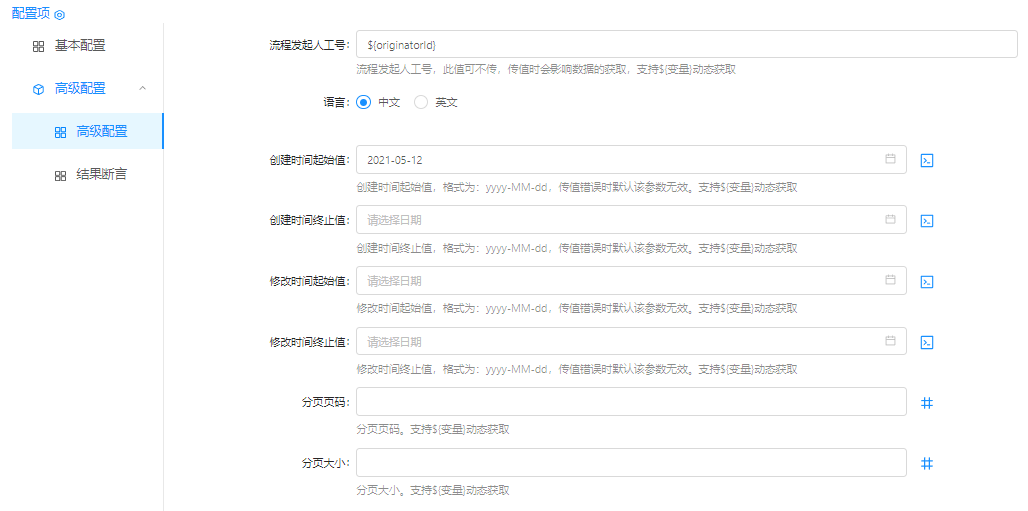
Task: Click the settings icon beside 配置项 title
Action: (x=60, y=15)
